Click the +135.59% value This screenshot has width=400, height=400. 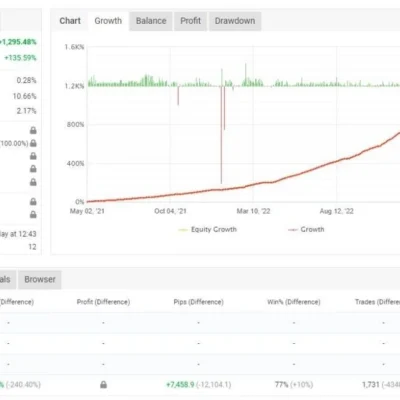tap(20, 58)
